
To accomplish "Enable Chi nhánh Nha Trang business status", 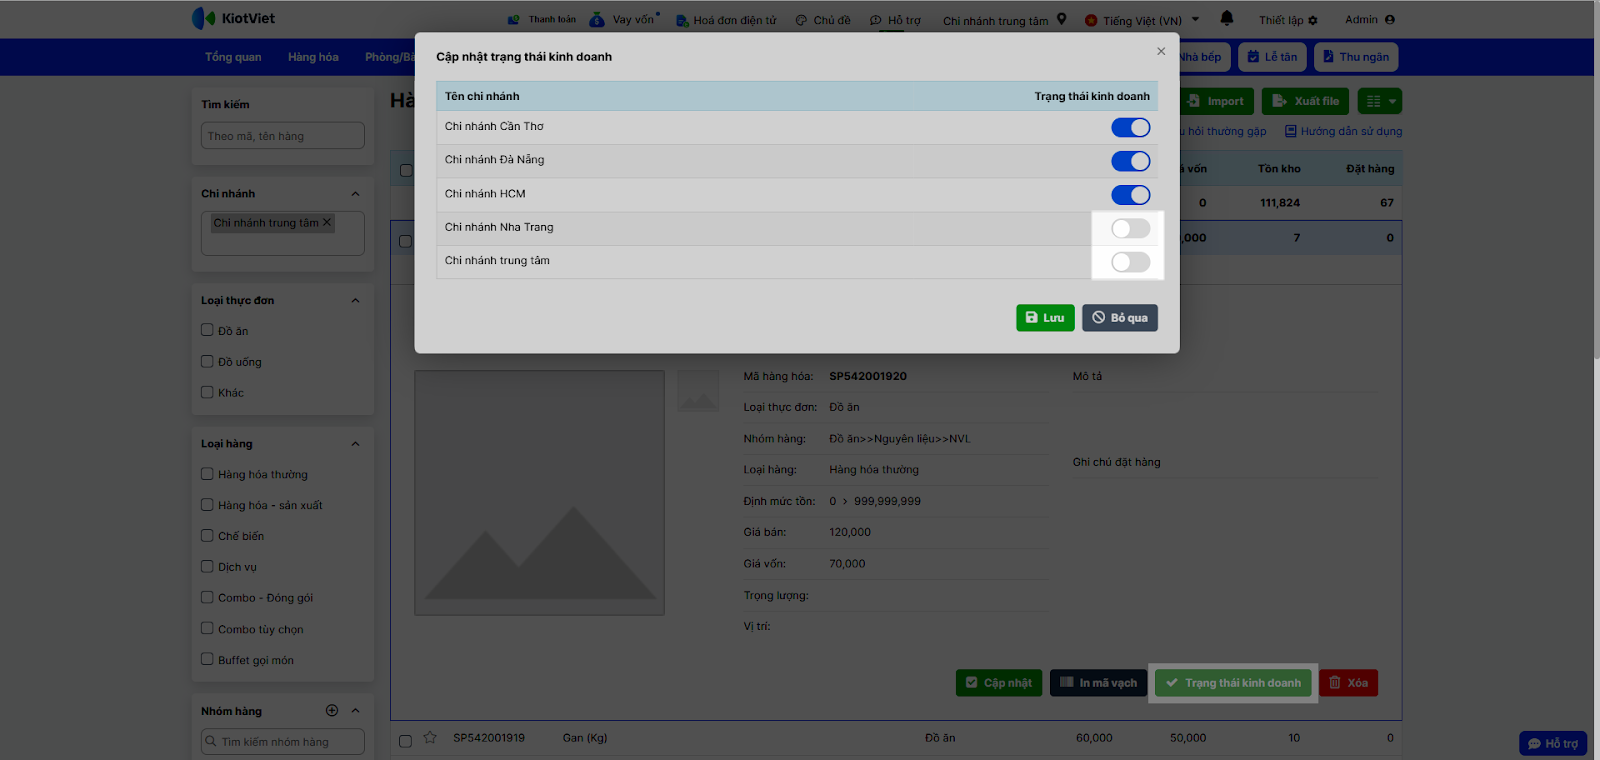I will (x=1131, y=228).
